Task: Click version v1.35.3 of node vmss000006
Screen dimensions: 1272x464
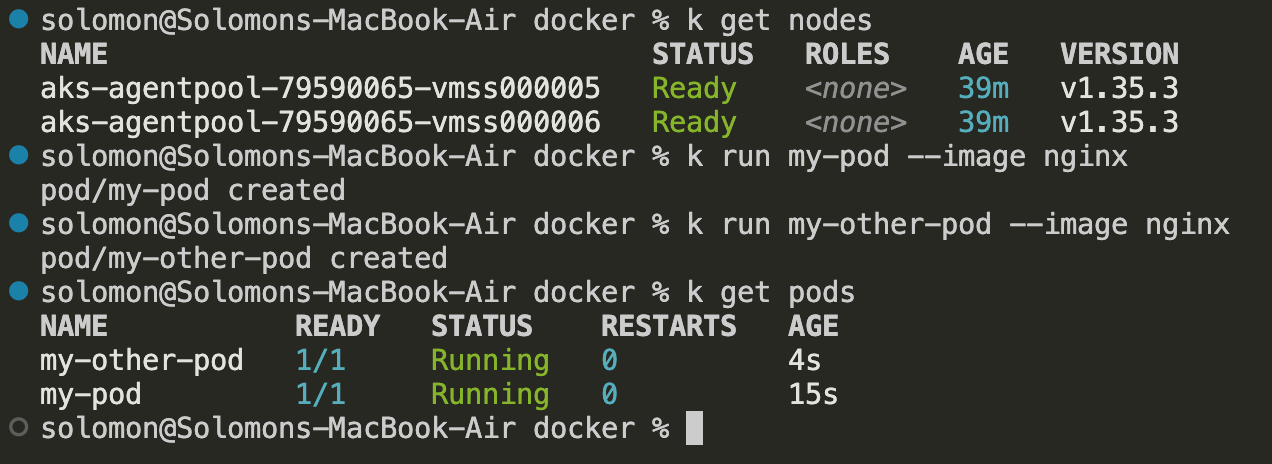Action: (1119, 123)
